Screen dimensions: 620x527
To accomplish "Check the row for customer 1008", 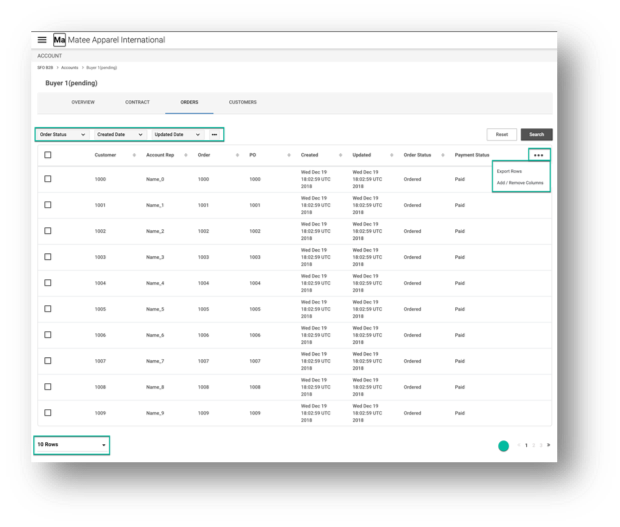I will click(48, 387).
